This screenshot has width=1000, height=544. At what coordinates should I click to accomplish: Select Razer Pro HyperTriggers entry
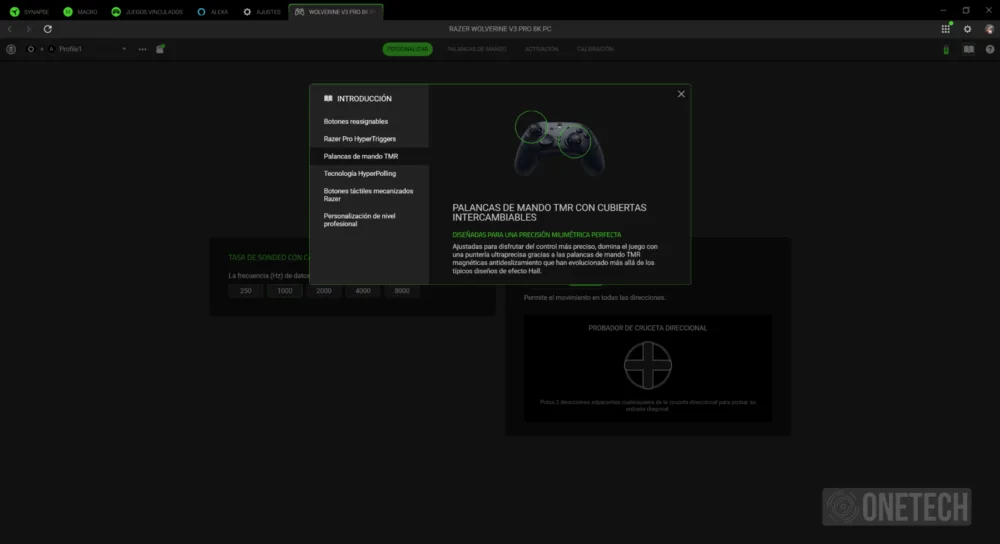click(x=369, y=138)
